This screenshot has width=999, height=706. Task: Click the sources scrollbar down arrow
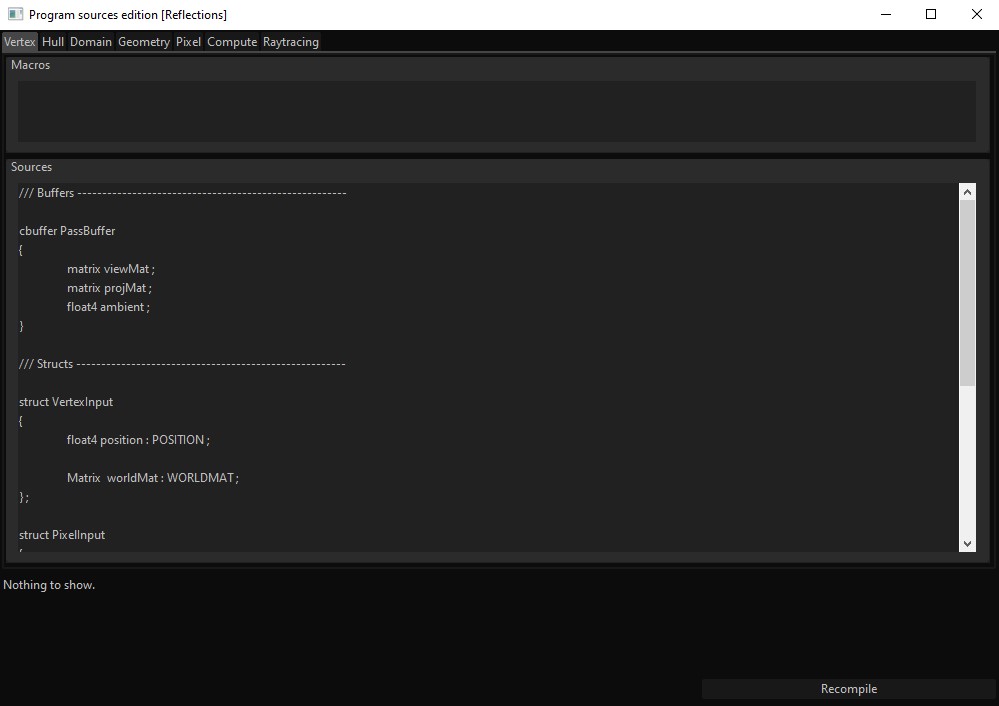click(x=967, y=544)
